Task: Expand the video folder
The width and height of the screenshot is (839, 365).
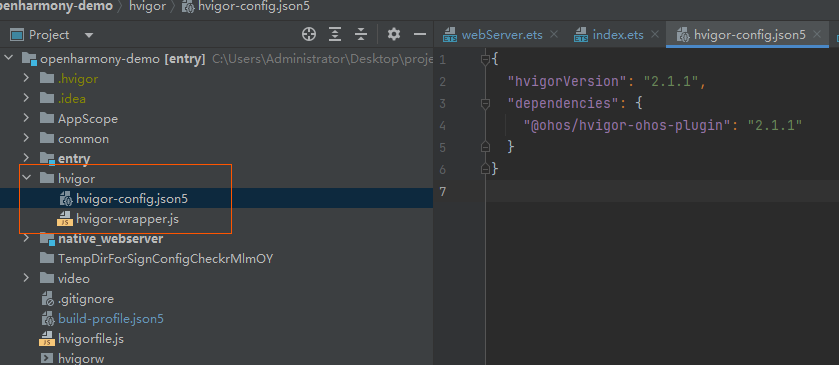Action: (26, 278)
